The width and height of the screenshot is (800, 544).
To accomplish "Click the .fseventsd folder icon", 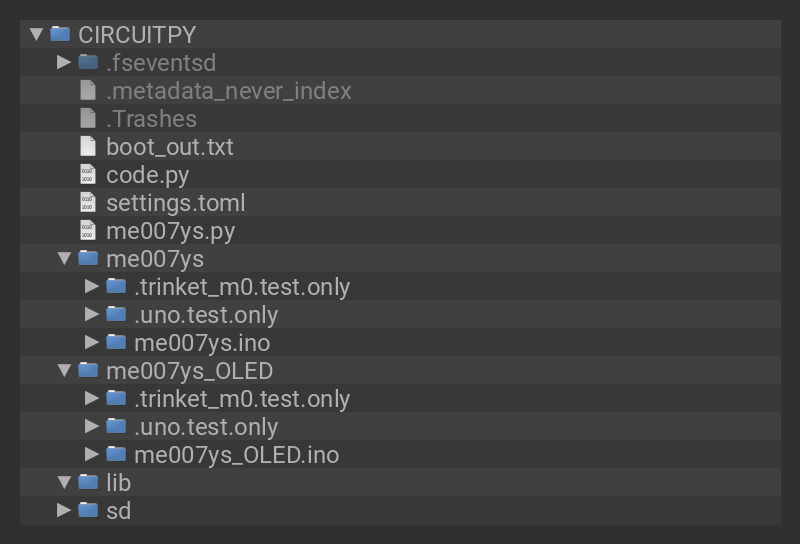I will tap(88, 63).
